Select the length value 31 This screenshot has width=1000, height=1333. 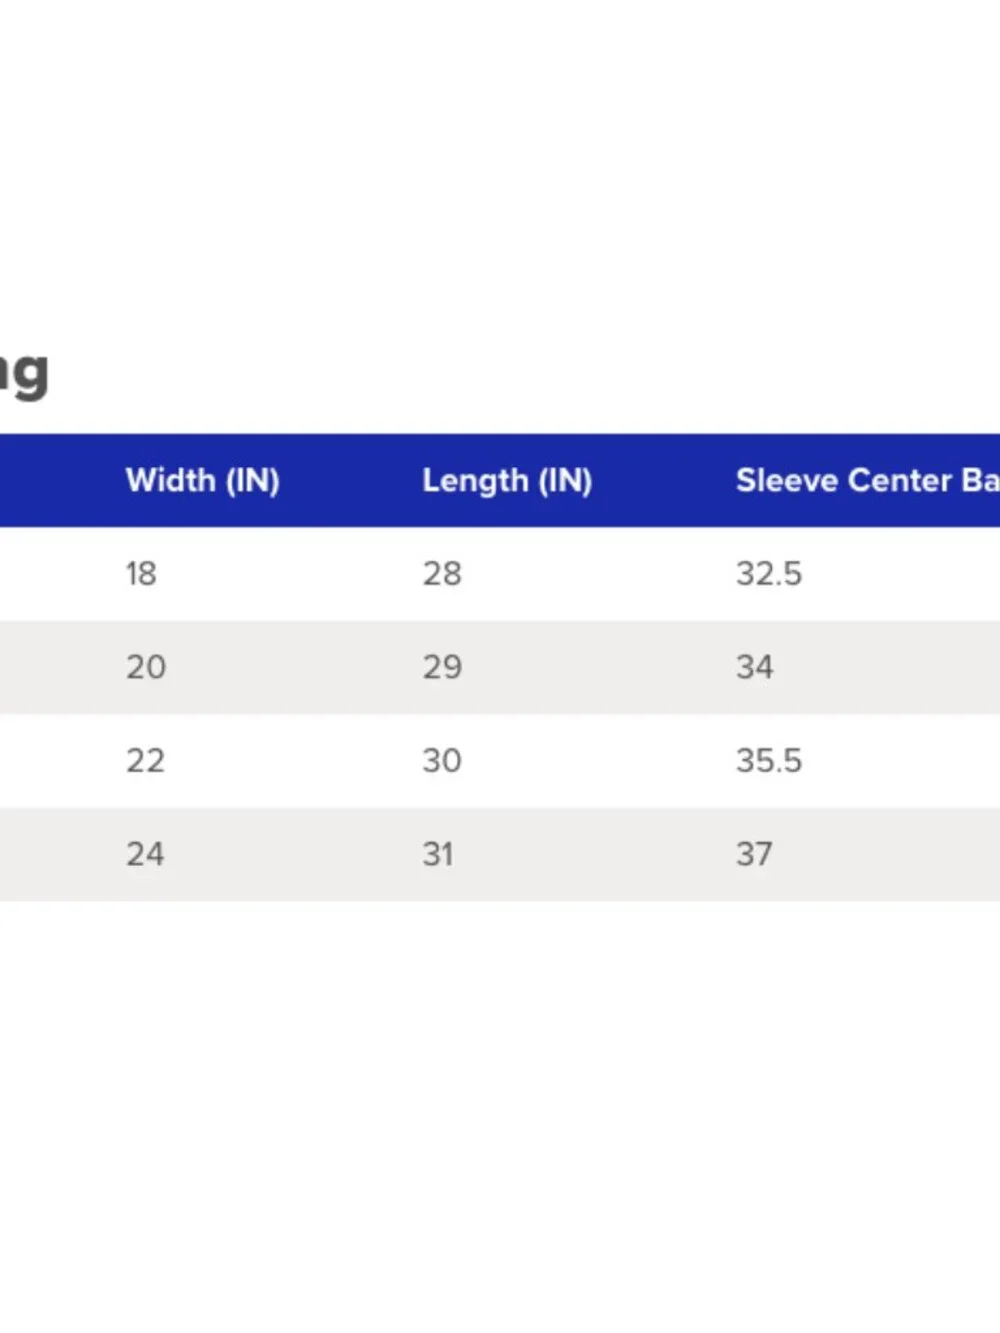coord(438,854)
